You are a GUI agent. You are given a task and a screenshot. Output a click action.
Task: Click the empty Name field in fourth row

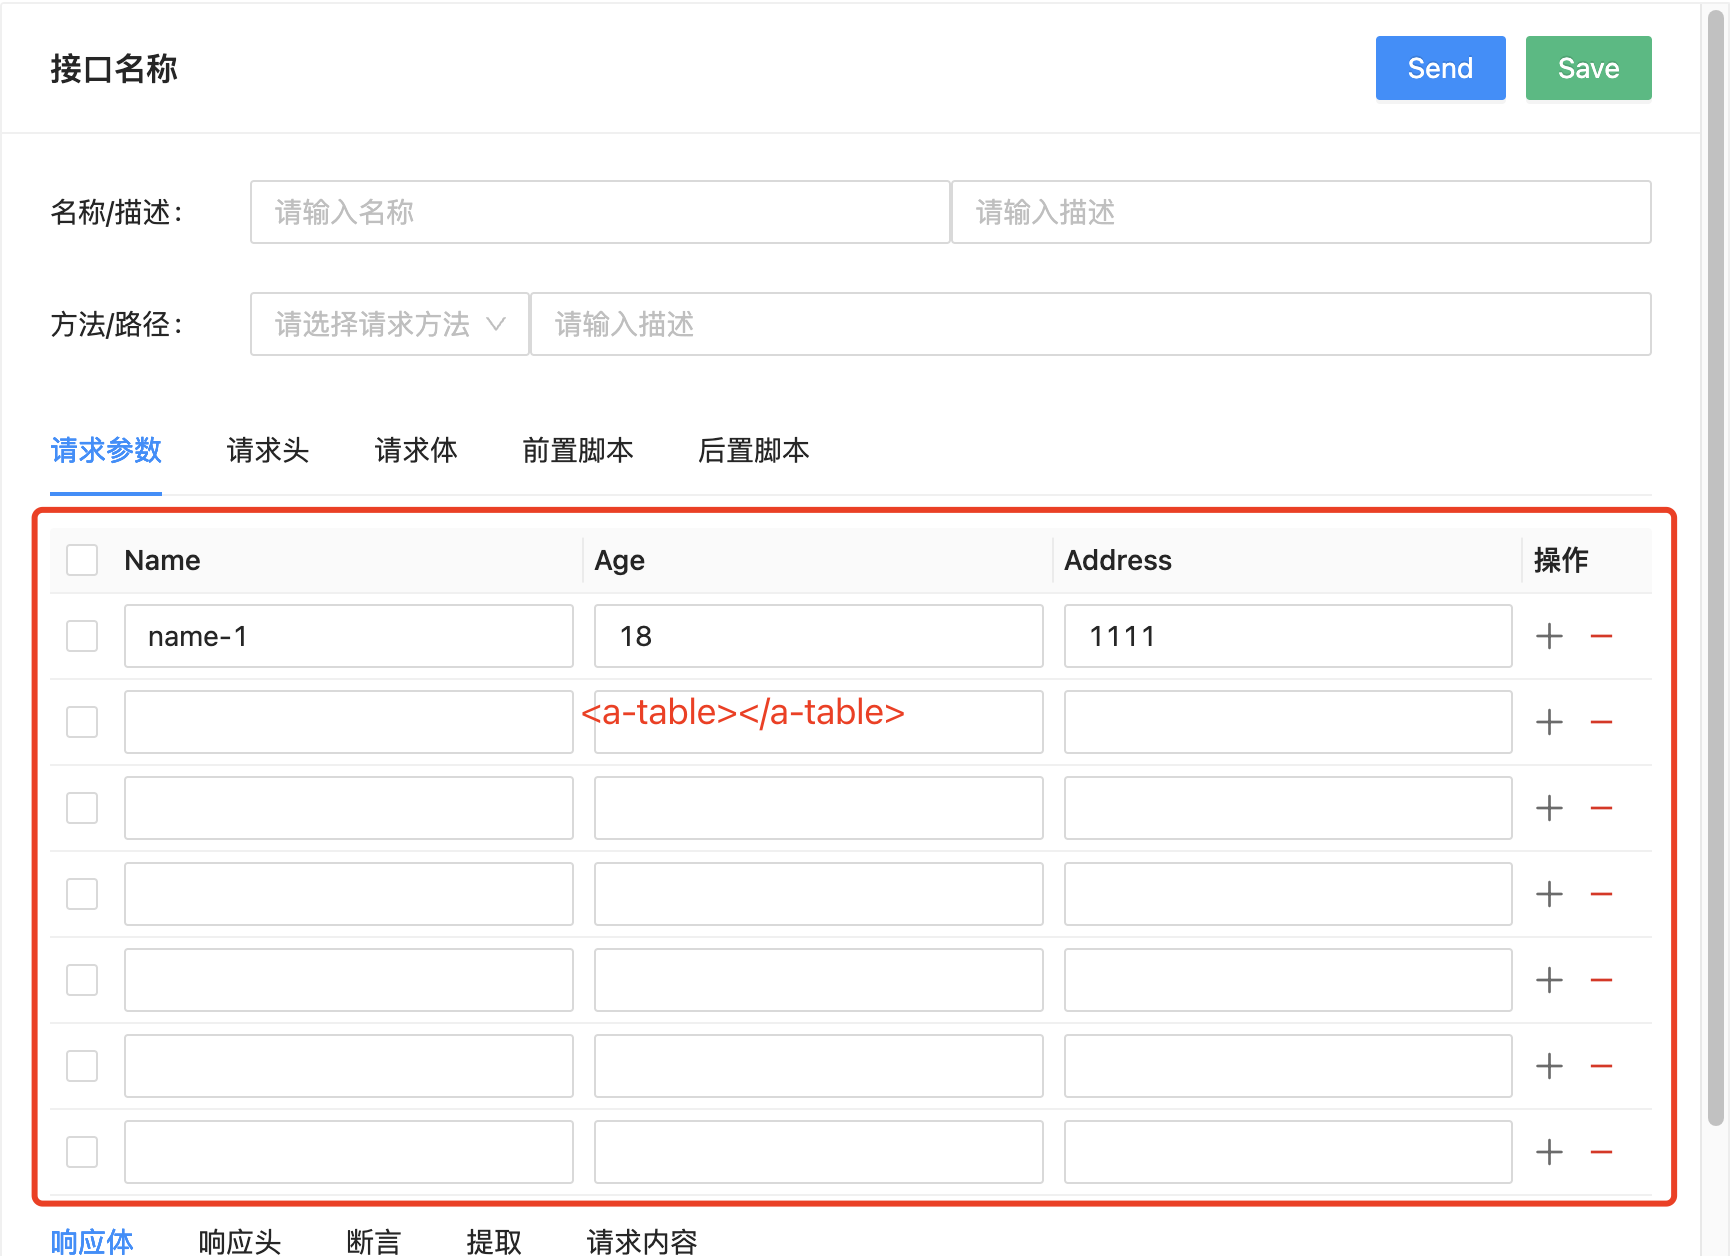click(x=349, y=894)
